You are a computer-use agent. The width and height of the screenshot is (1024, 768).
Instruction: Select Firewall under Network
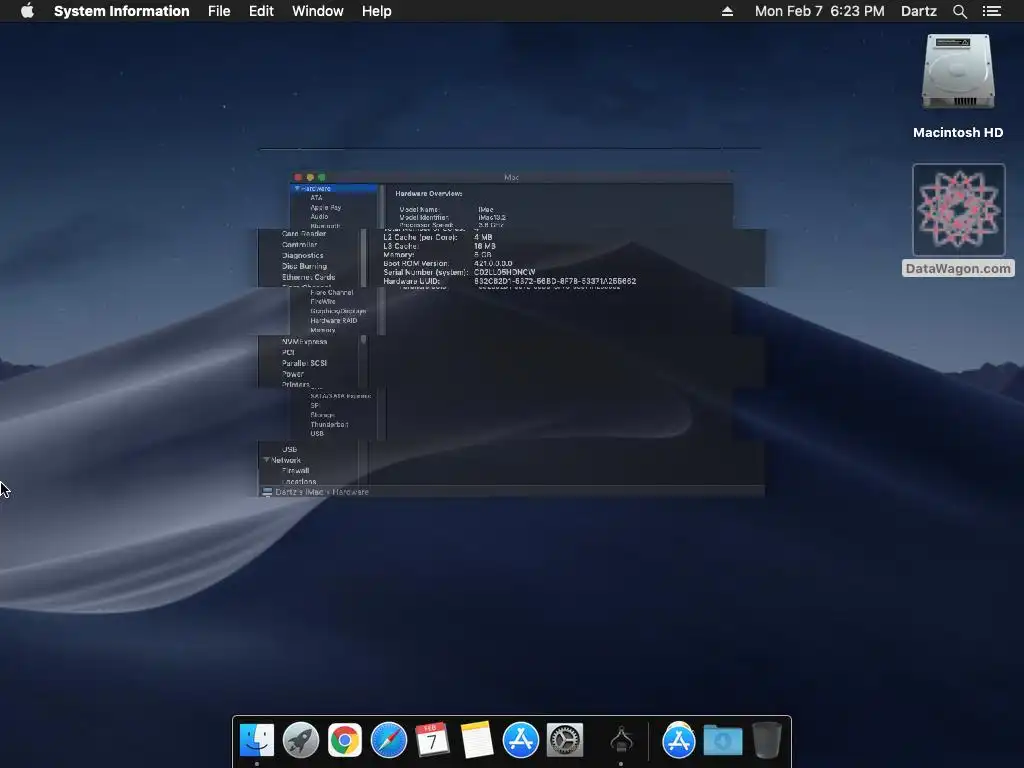coord(295,470)
